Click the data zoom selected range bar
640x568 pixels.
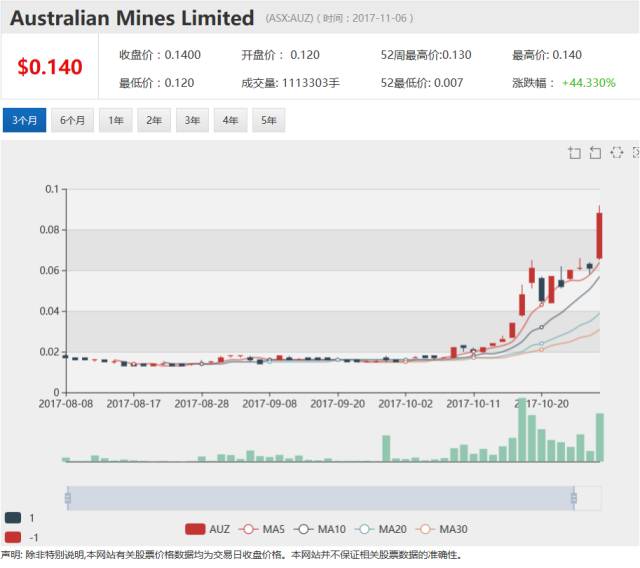coord(321,498)
